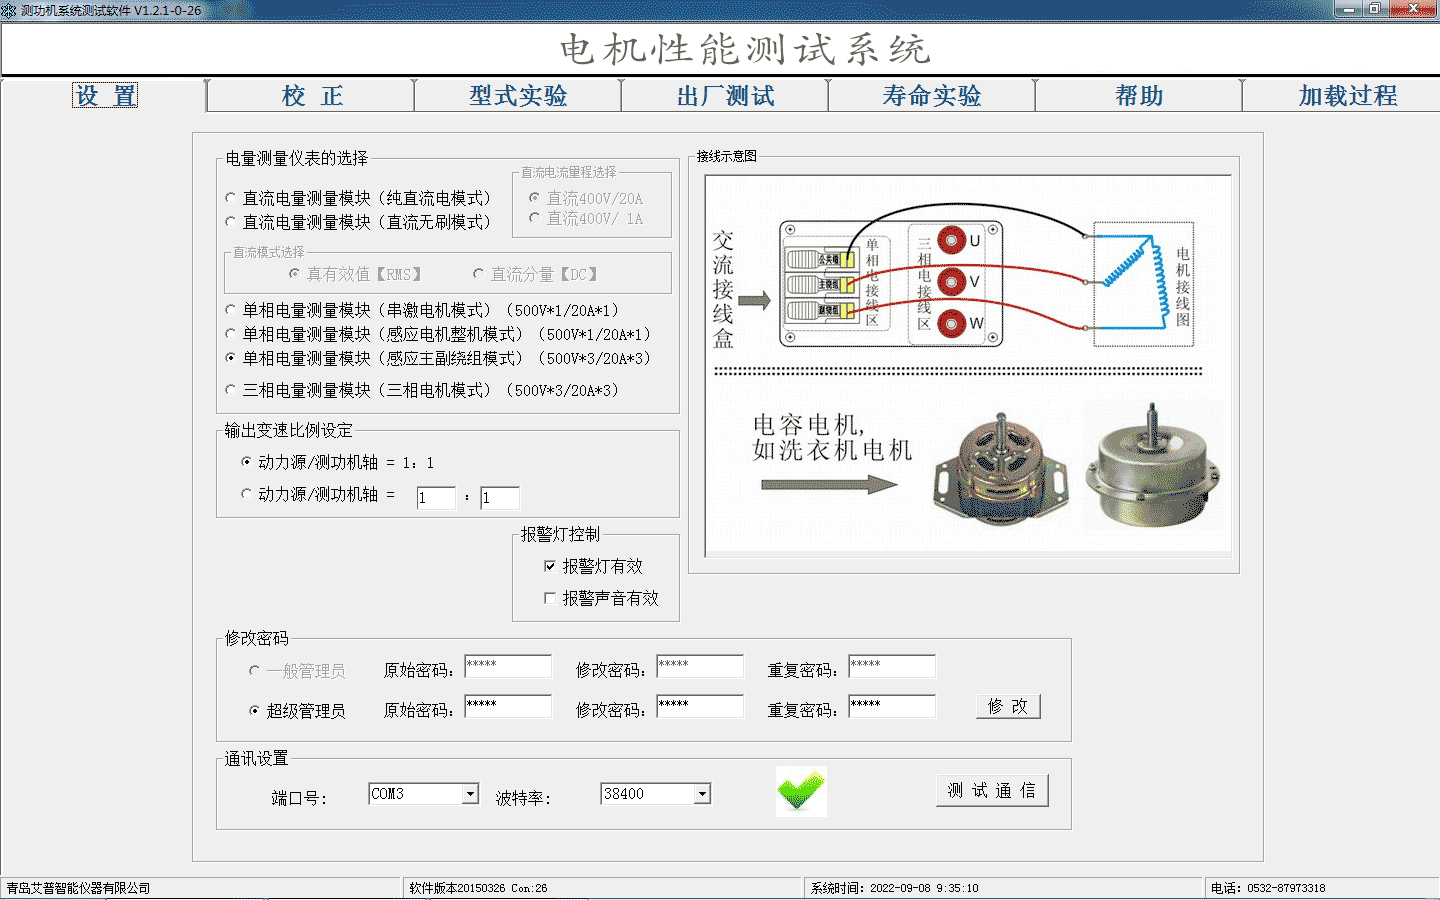Select the 纯直流电模式 measurement module option

[229, 197]
